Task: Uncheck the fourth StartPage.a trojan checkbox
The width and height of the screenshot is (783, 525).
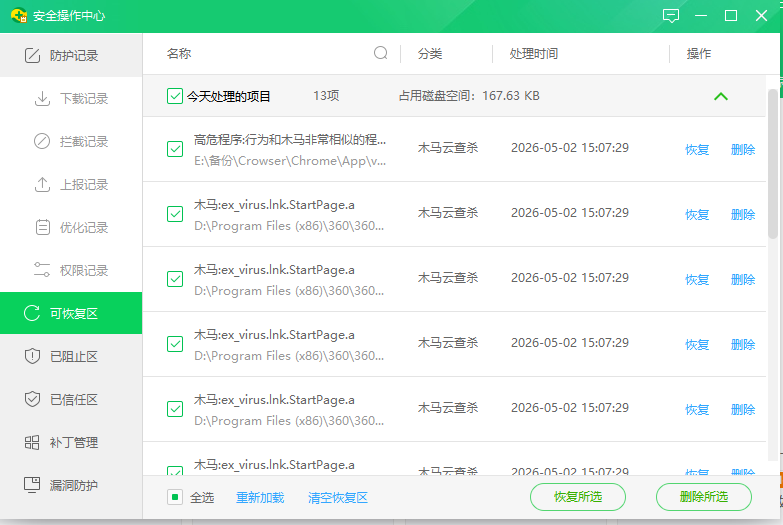Action: pyautogui.click(x=175, y=409)
